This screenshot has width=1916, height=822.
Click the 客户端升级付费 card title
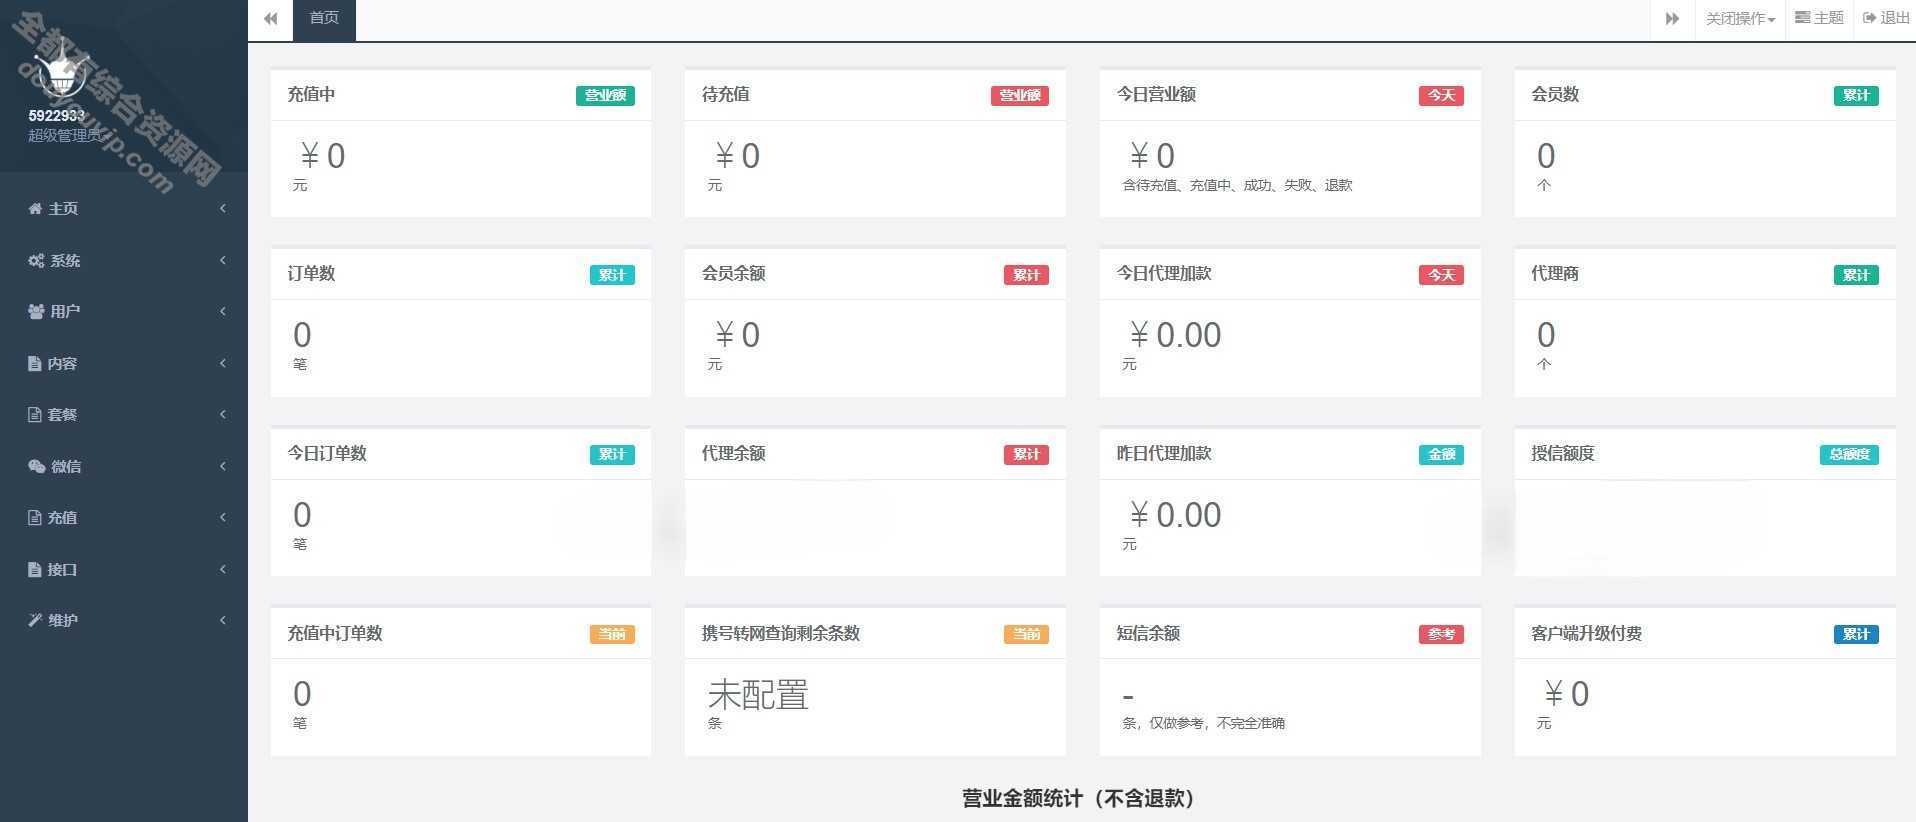pos(1586,633)
